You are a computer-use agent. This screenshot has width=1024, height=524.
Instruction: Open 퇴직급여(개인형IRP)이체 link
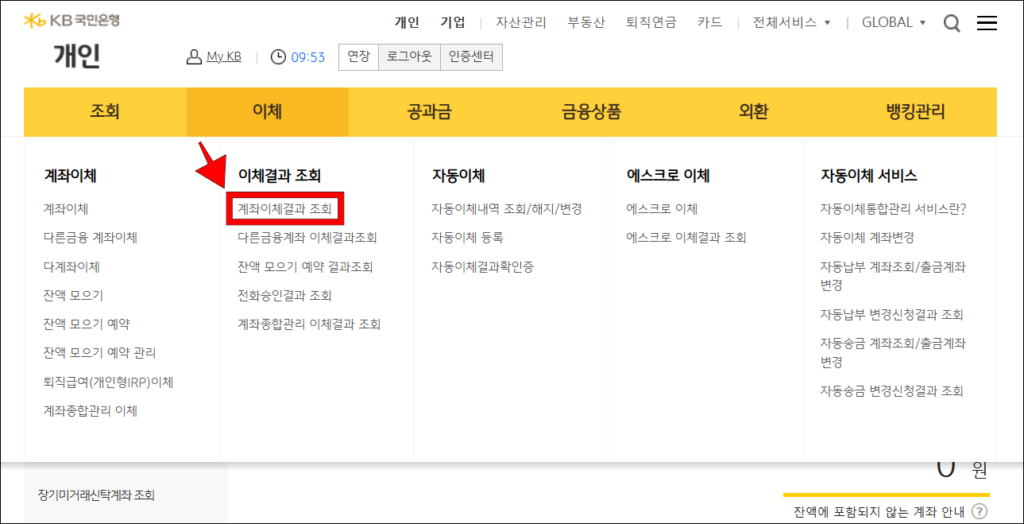coord(108,382)
